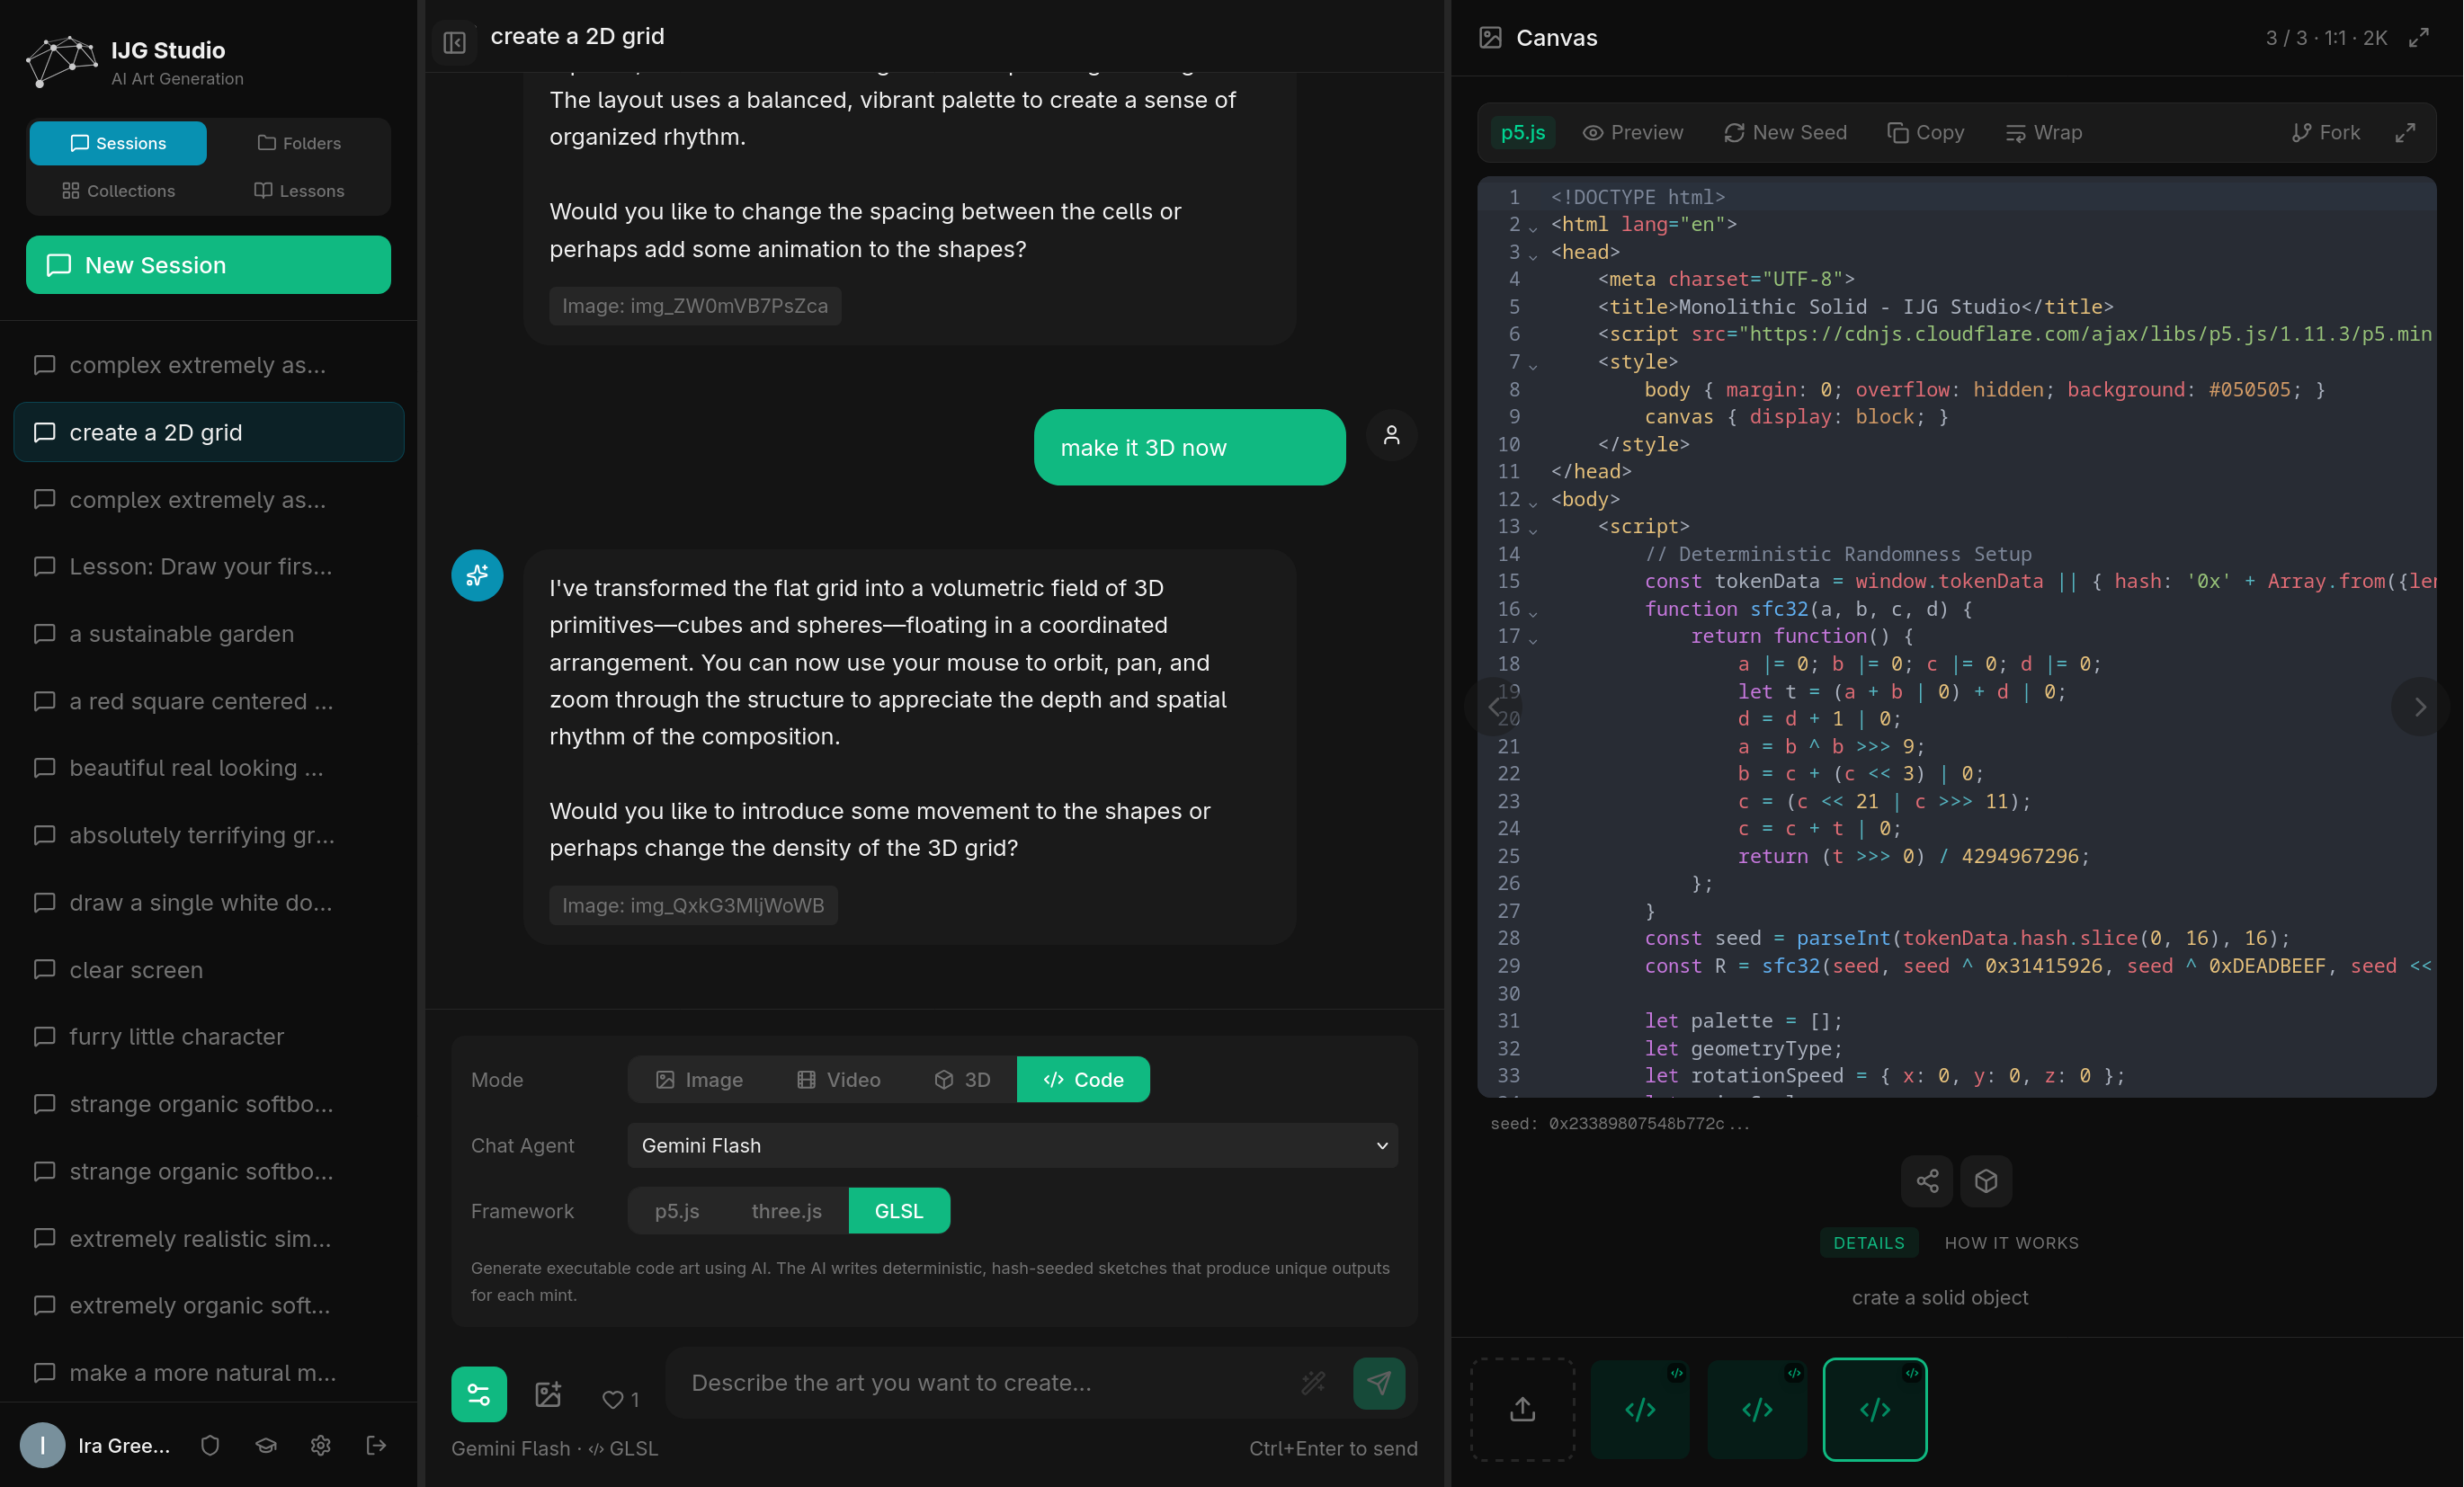The width and height of the screenshot is (2464, 1487).
Task: Open the graduation cap lessons icon
Action: pyautogui.click(x=265, y=1445)
